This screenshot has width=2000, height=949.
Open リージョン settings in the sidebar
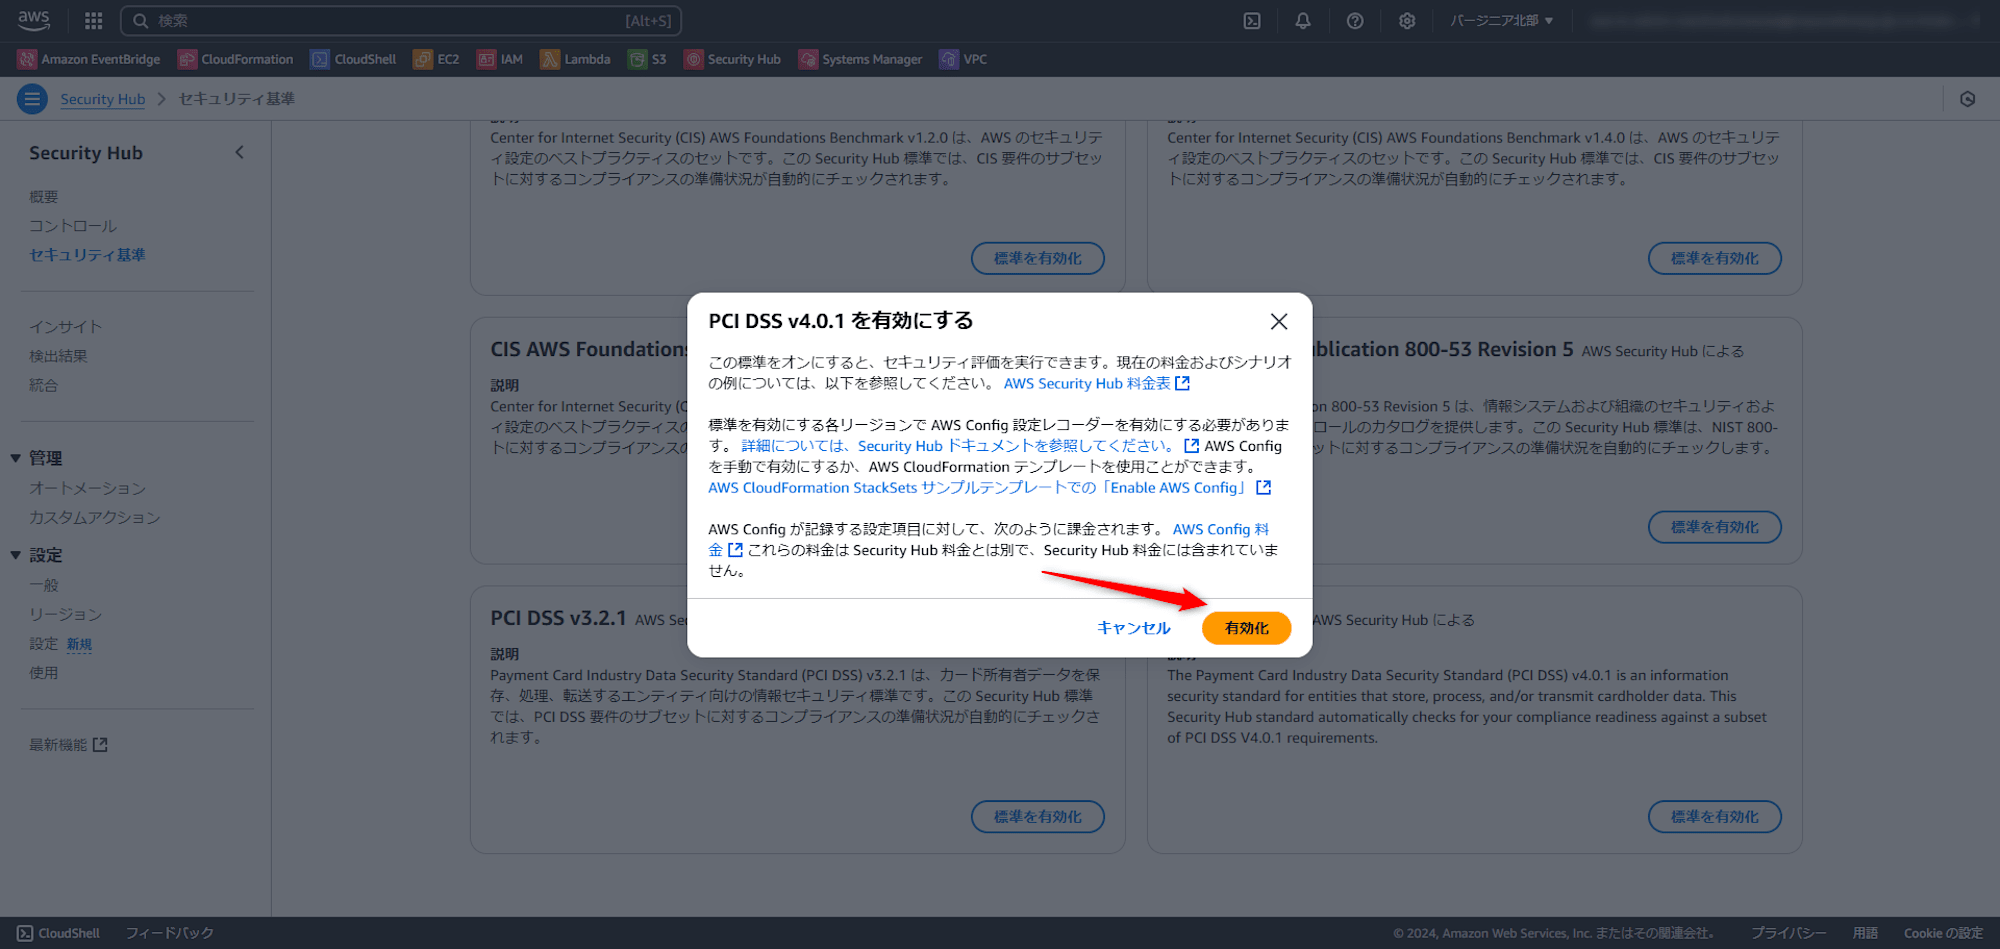coord(66,614)
